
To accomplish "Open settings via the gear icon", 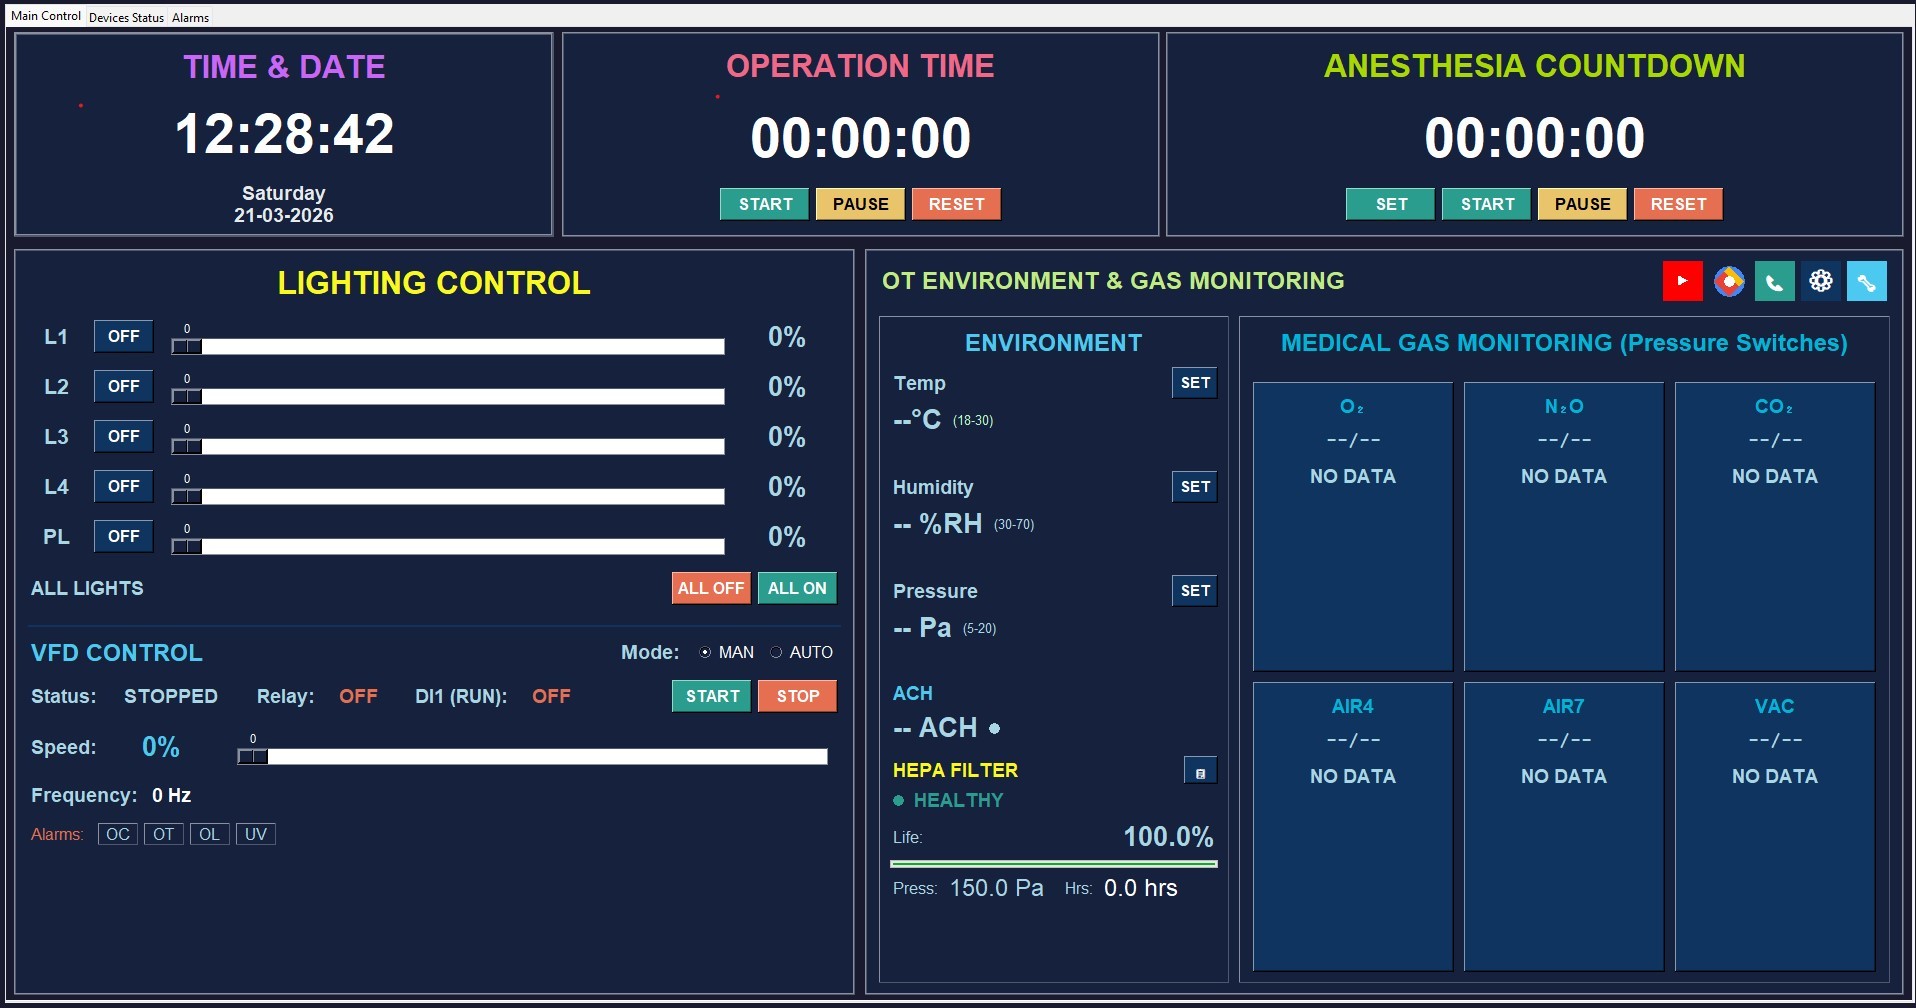I will point(1820,281).
